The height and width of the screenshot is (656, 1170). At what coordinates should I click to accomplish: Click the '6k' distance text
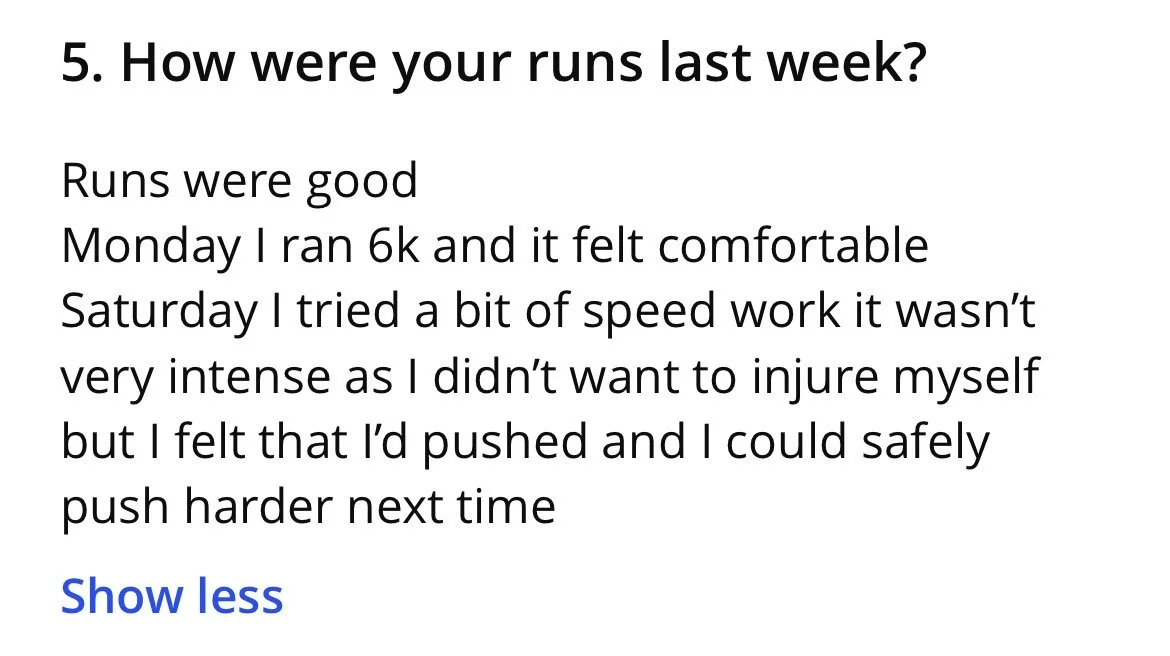tap(393, 246)
